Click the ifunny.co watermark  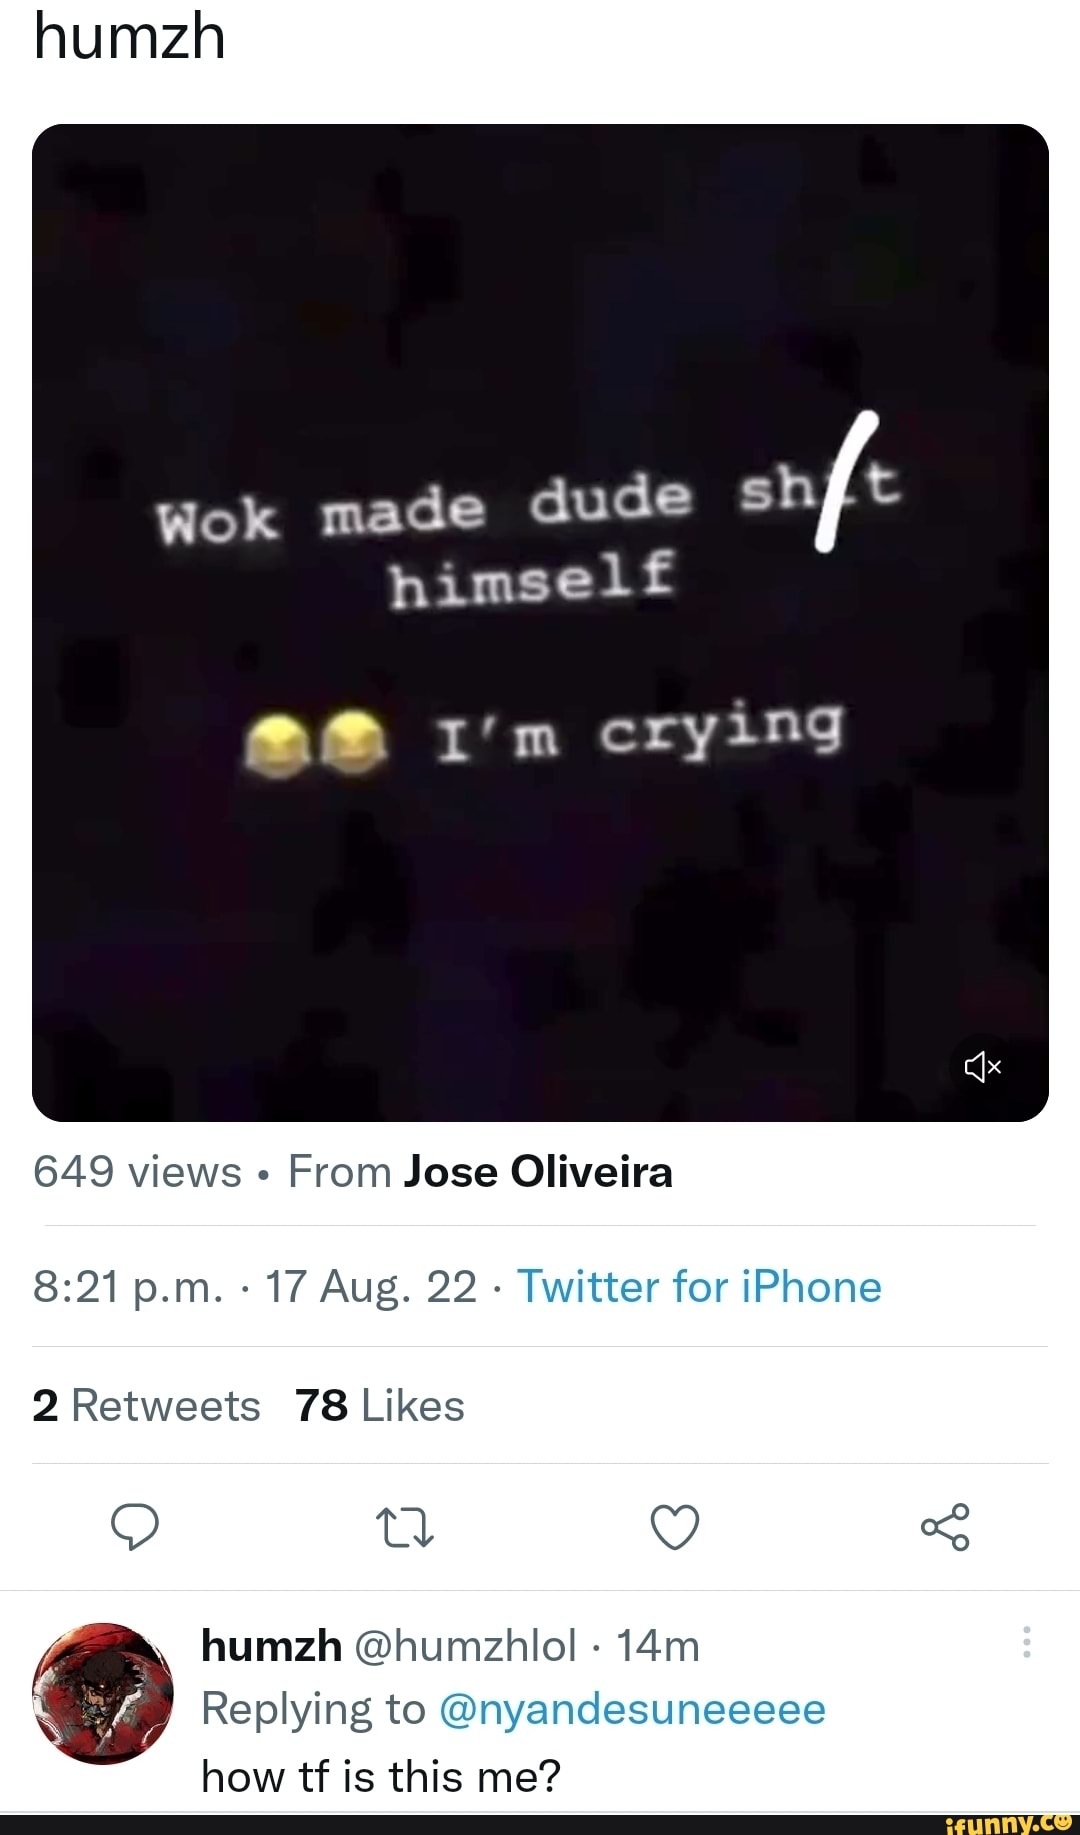[x=1011, y=1823]
